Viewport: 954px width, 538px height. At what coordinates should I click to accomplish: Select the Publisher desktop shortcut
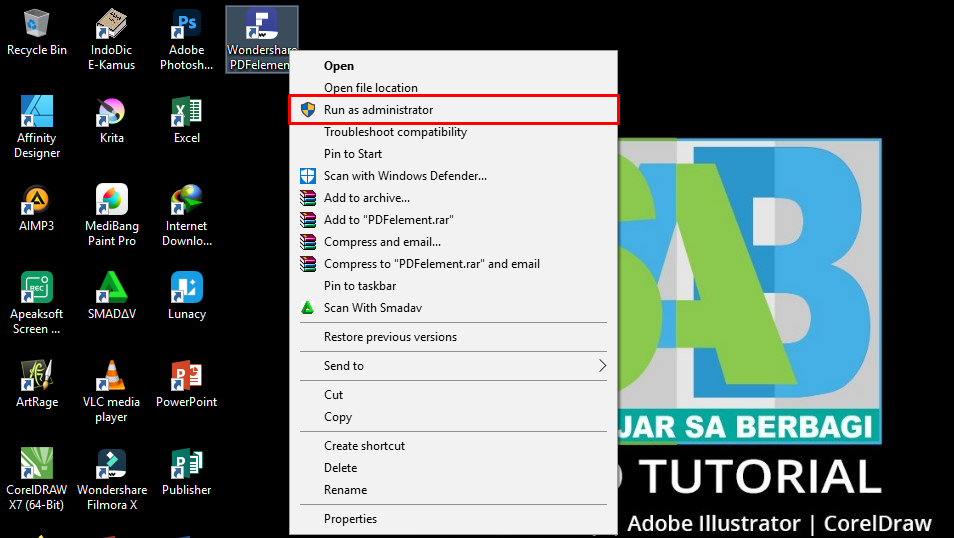[186, 472]
